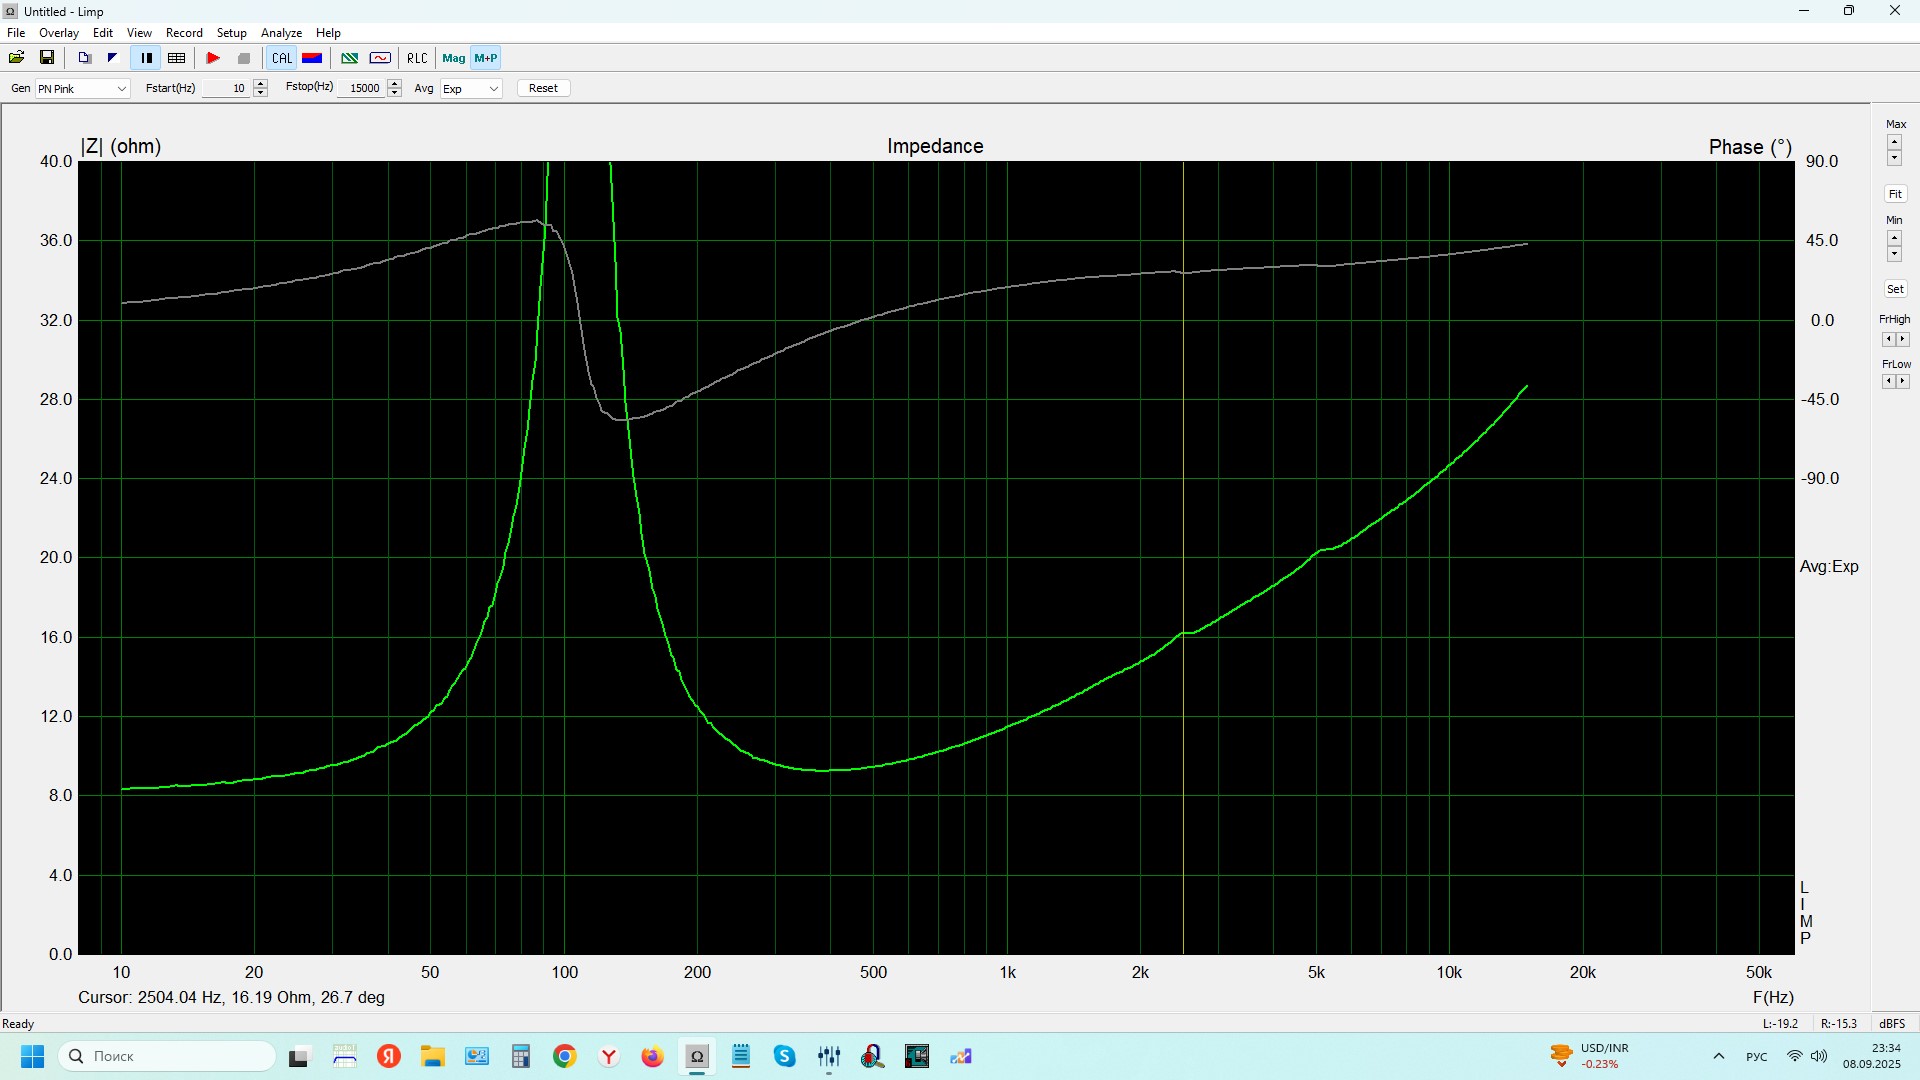Screen dimensions: 1920x1080
Task: Show hidden tray icons chevron
Action: coord(1719,1056)
